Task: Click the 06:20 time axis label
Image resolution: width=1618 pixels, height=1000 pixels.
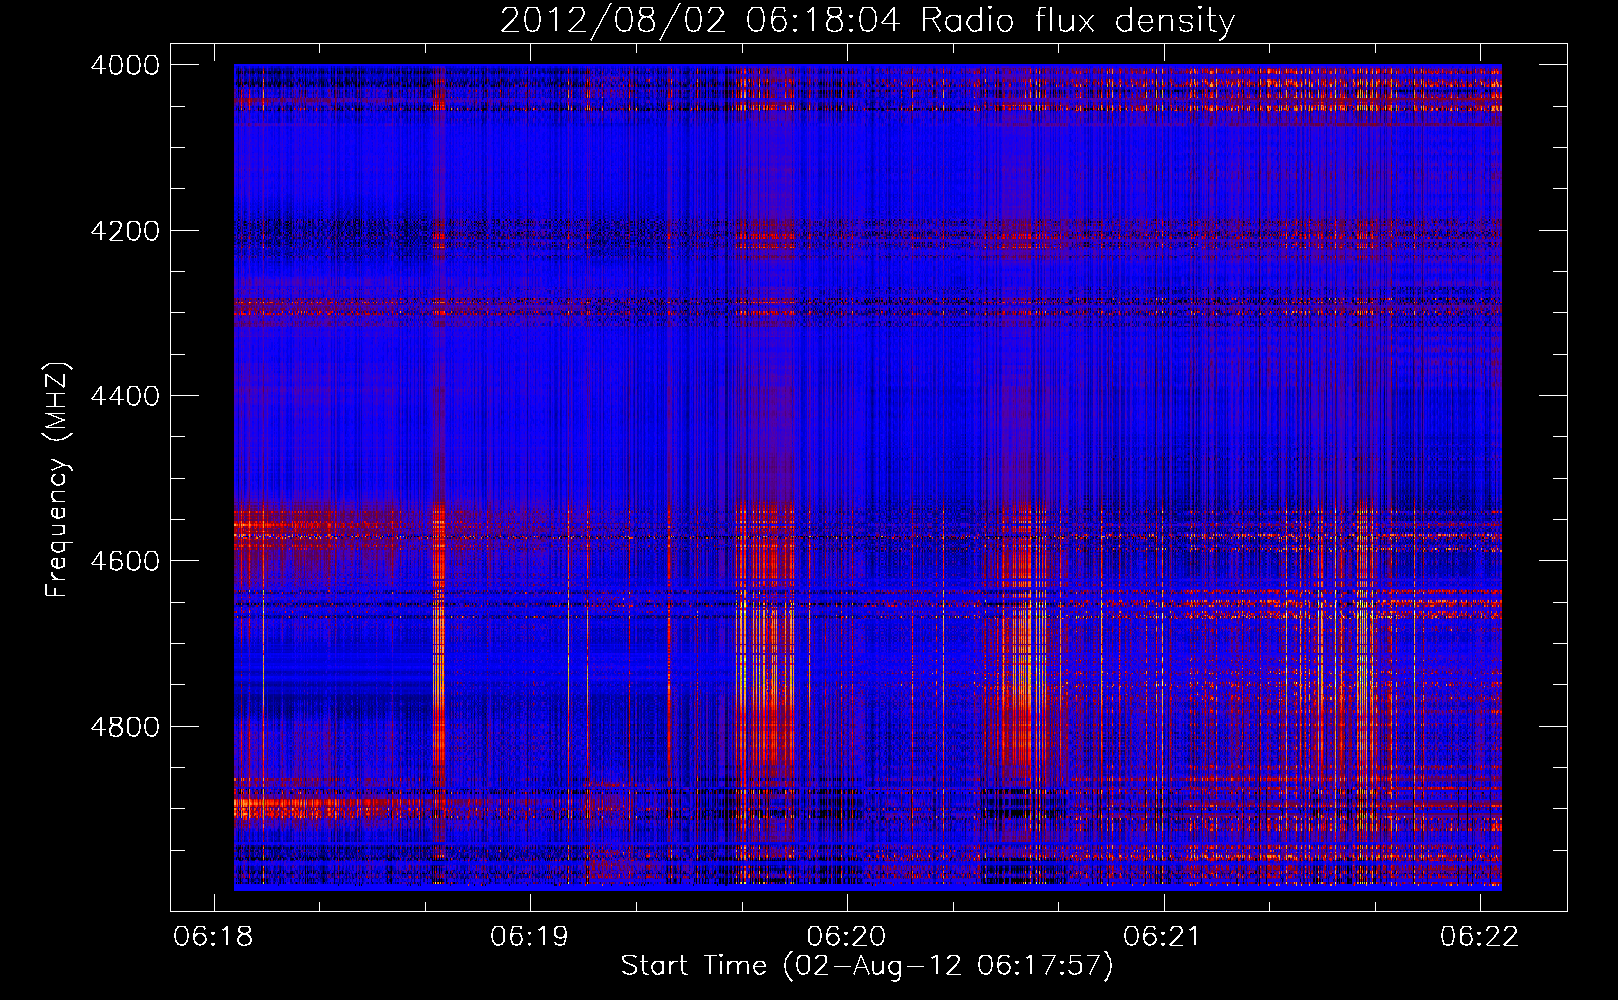Action: (x=846, y=937)
